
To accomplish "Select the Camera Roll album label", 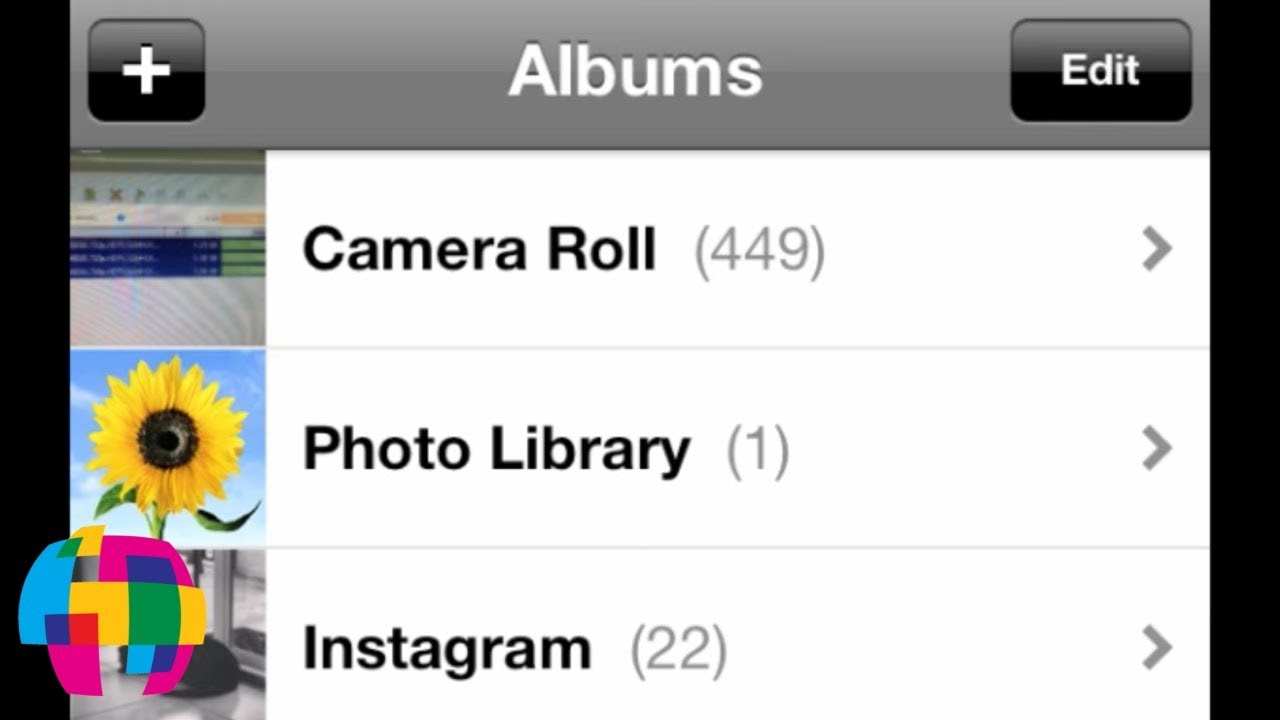I will pos(479,248).
